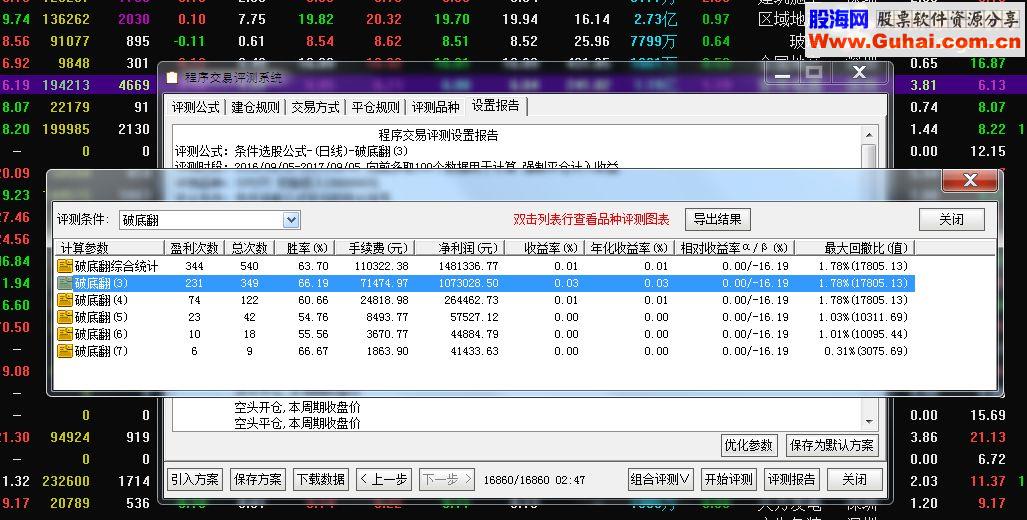Click drawdown value 1.03%(10311.69)
The width and height of the screenshot is (1027, 520).
863,317
